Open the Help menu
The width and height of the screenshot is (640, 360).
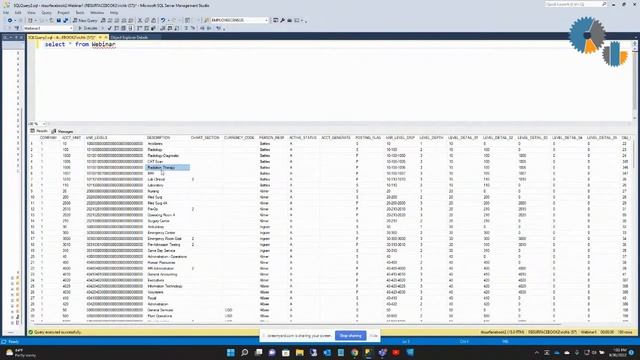(x=114, y=13)
